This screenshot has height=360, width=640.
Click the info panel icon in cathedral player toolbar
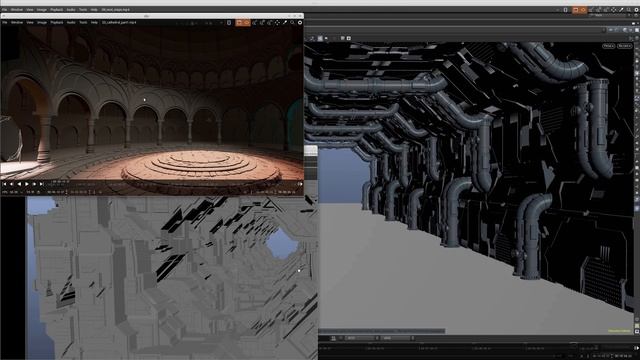[x=229, y=22]
